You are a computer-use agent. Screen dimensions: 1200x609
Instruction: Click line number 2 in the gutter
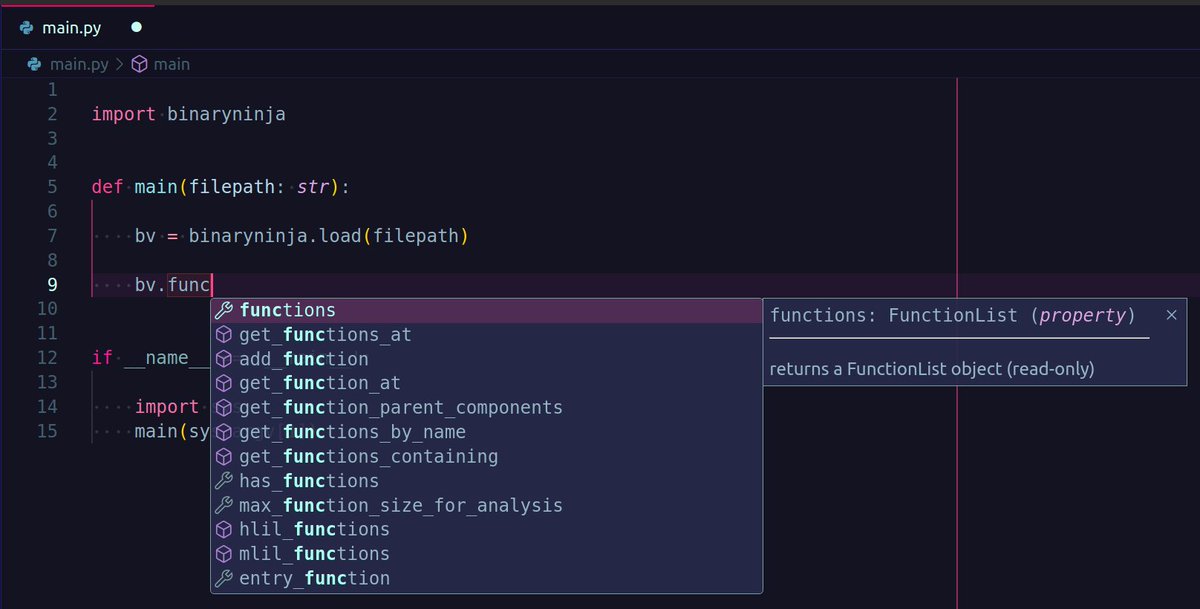pos(52,114)
